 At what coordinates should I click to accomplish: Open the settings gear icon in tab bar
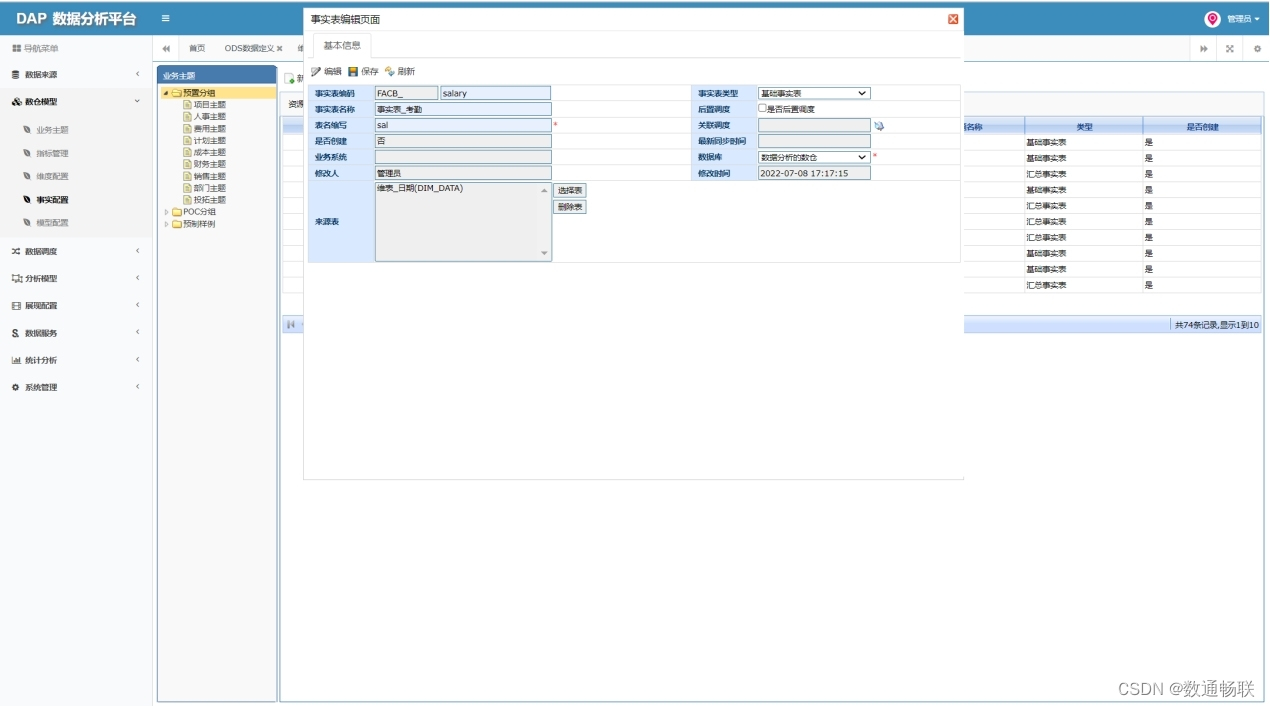(1257, 48)
